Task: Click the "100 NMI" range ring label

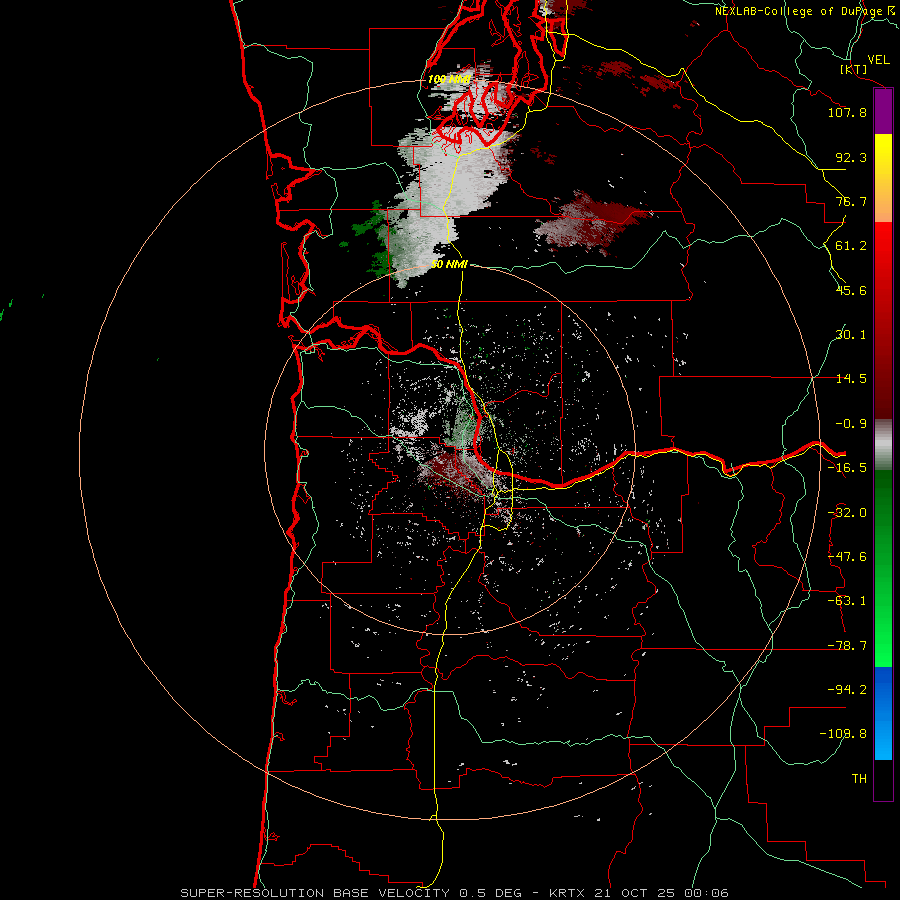Action: [x=449, y=79]
